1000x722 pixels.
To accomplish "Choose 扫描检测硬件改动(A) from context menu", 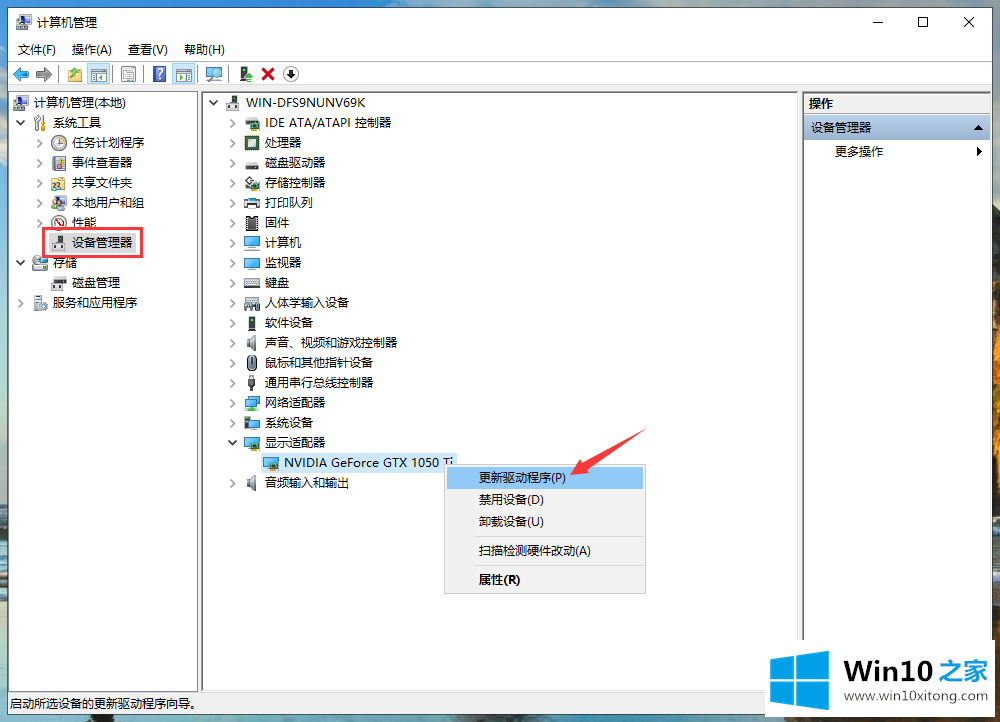I will point(545,551).
